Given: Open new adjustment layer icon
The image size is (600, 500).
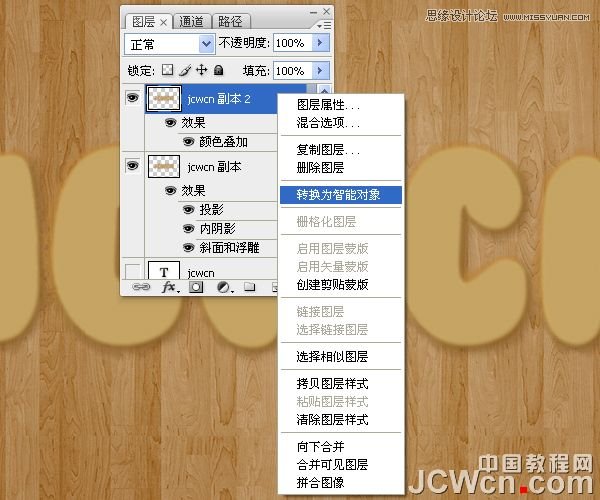Looking at the screenshot, I should [224, 287].
